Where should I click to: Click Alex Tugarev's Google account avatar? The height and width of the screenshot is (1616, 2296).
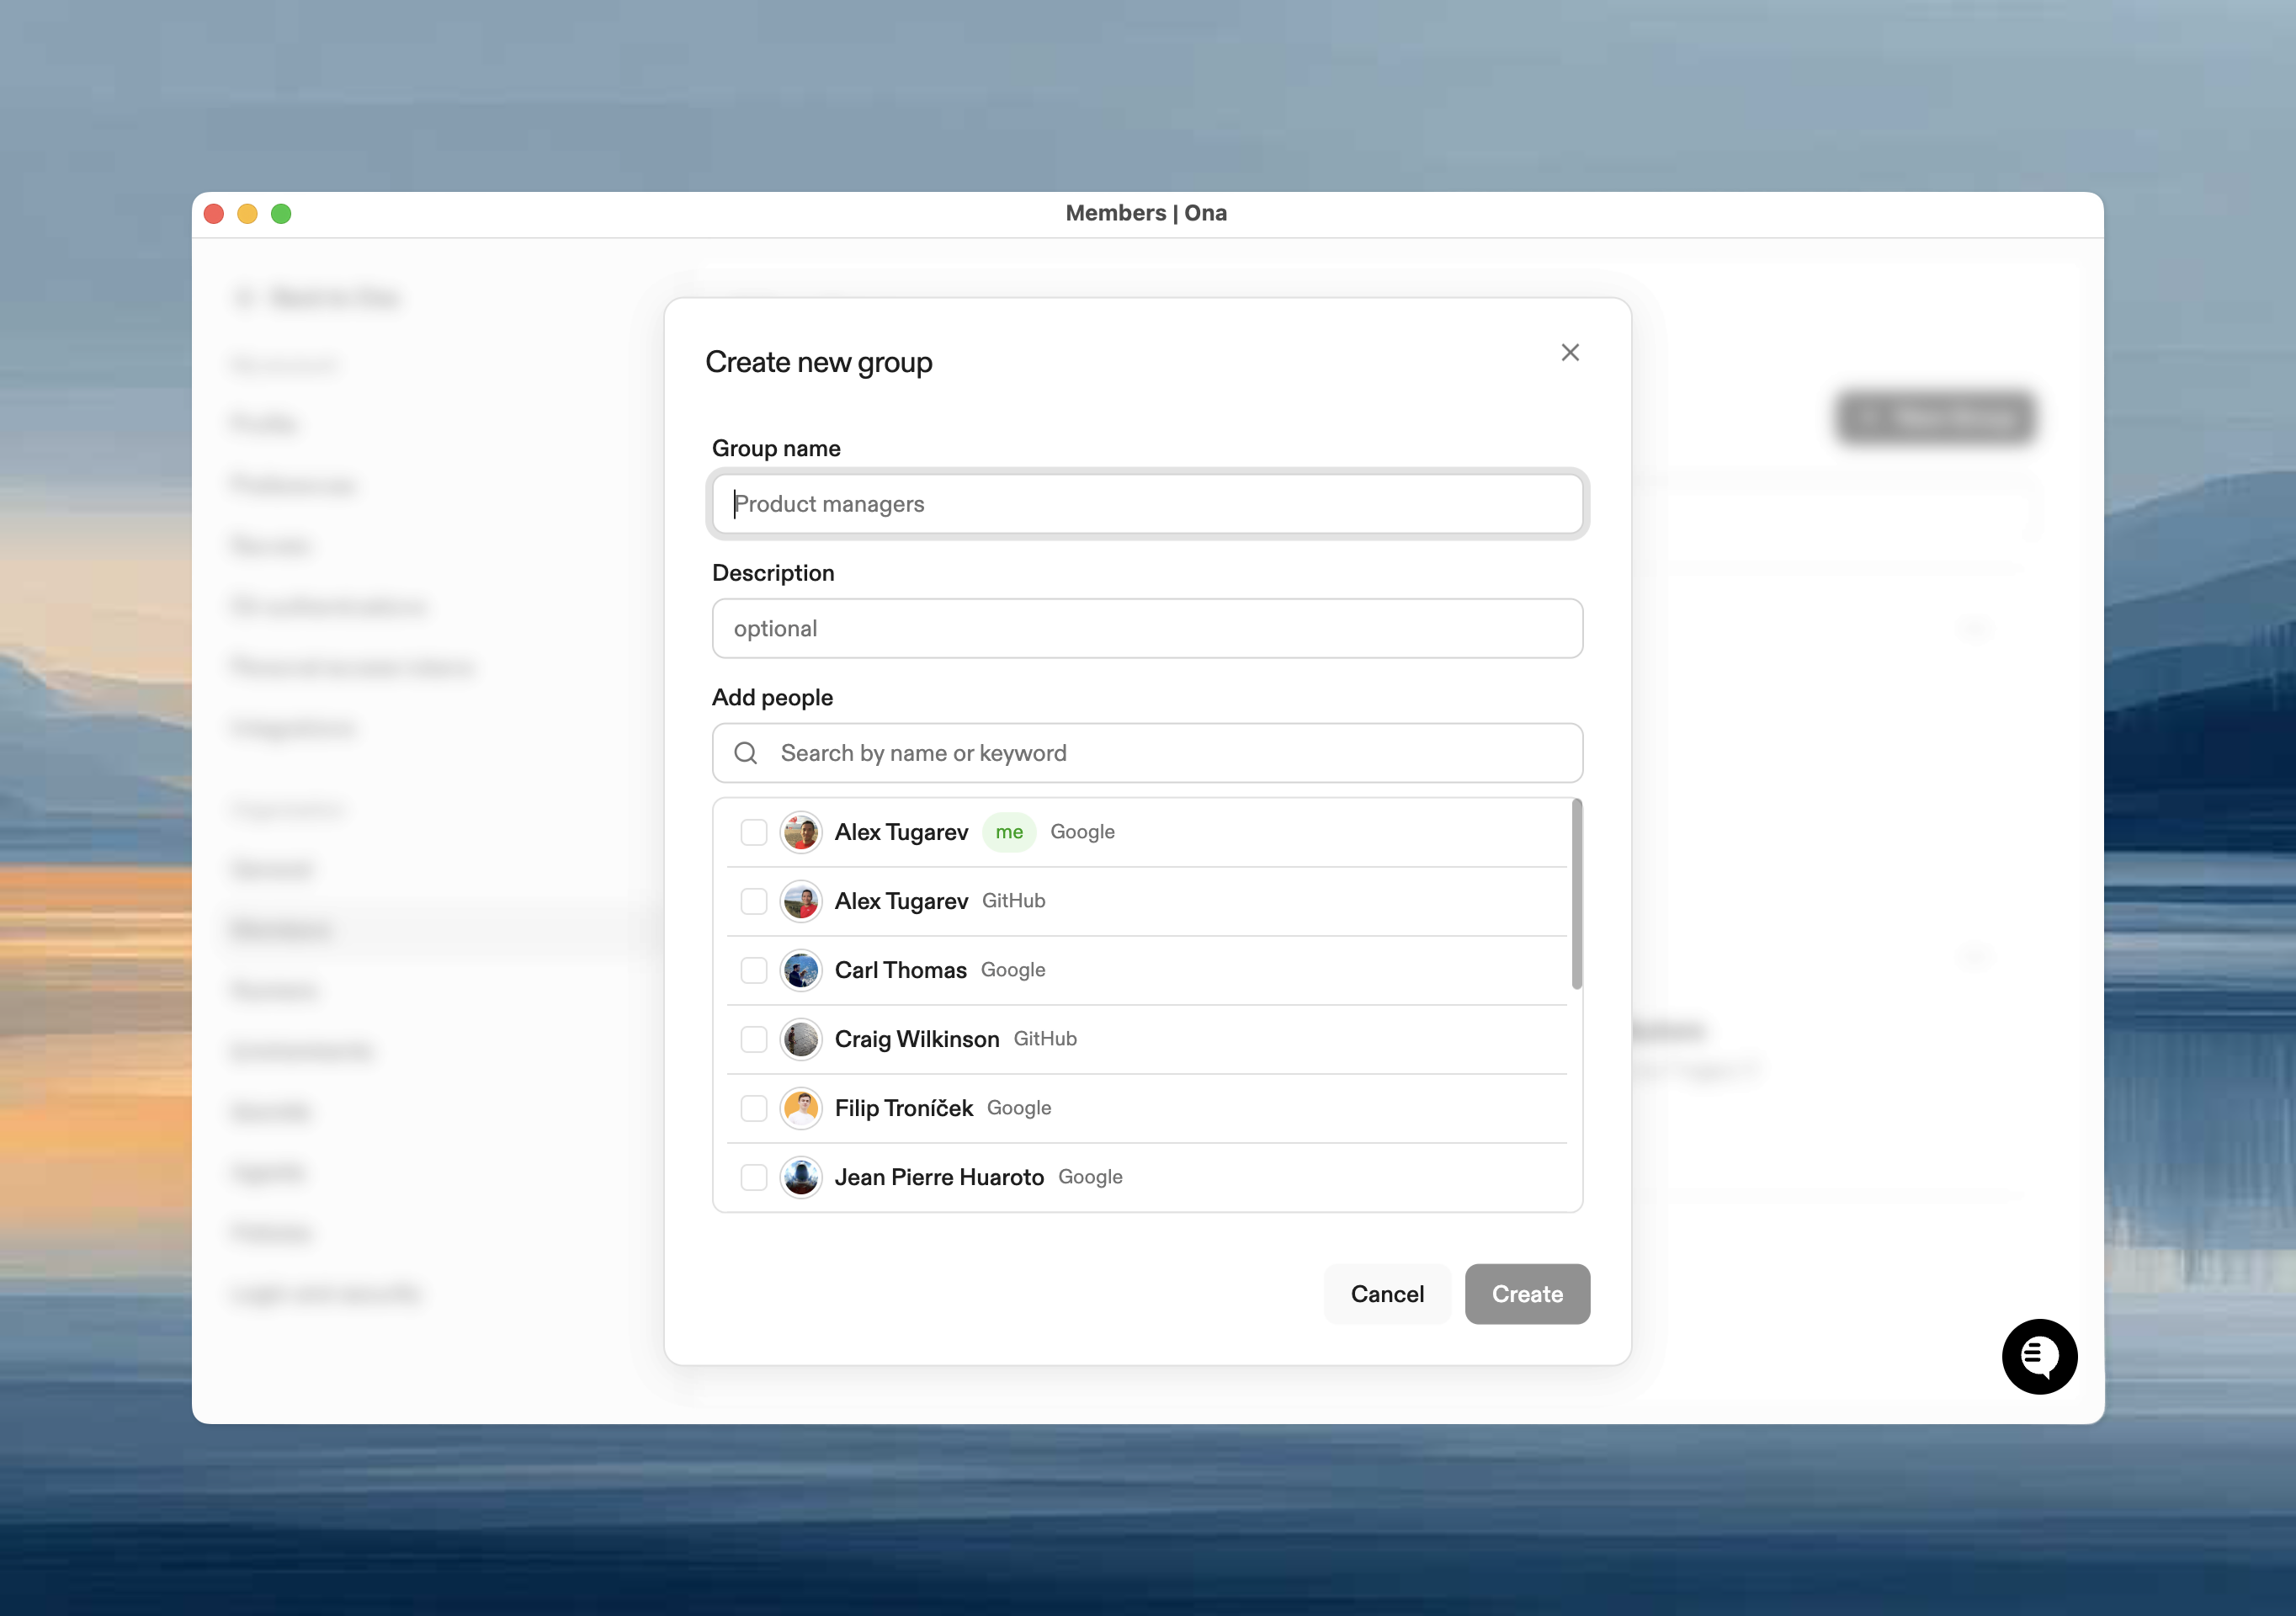(x=801, y=831)
